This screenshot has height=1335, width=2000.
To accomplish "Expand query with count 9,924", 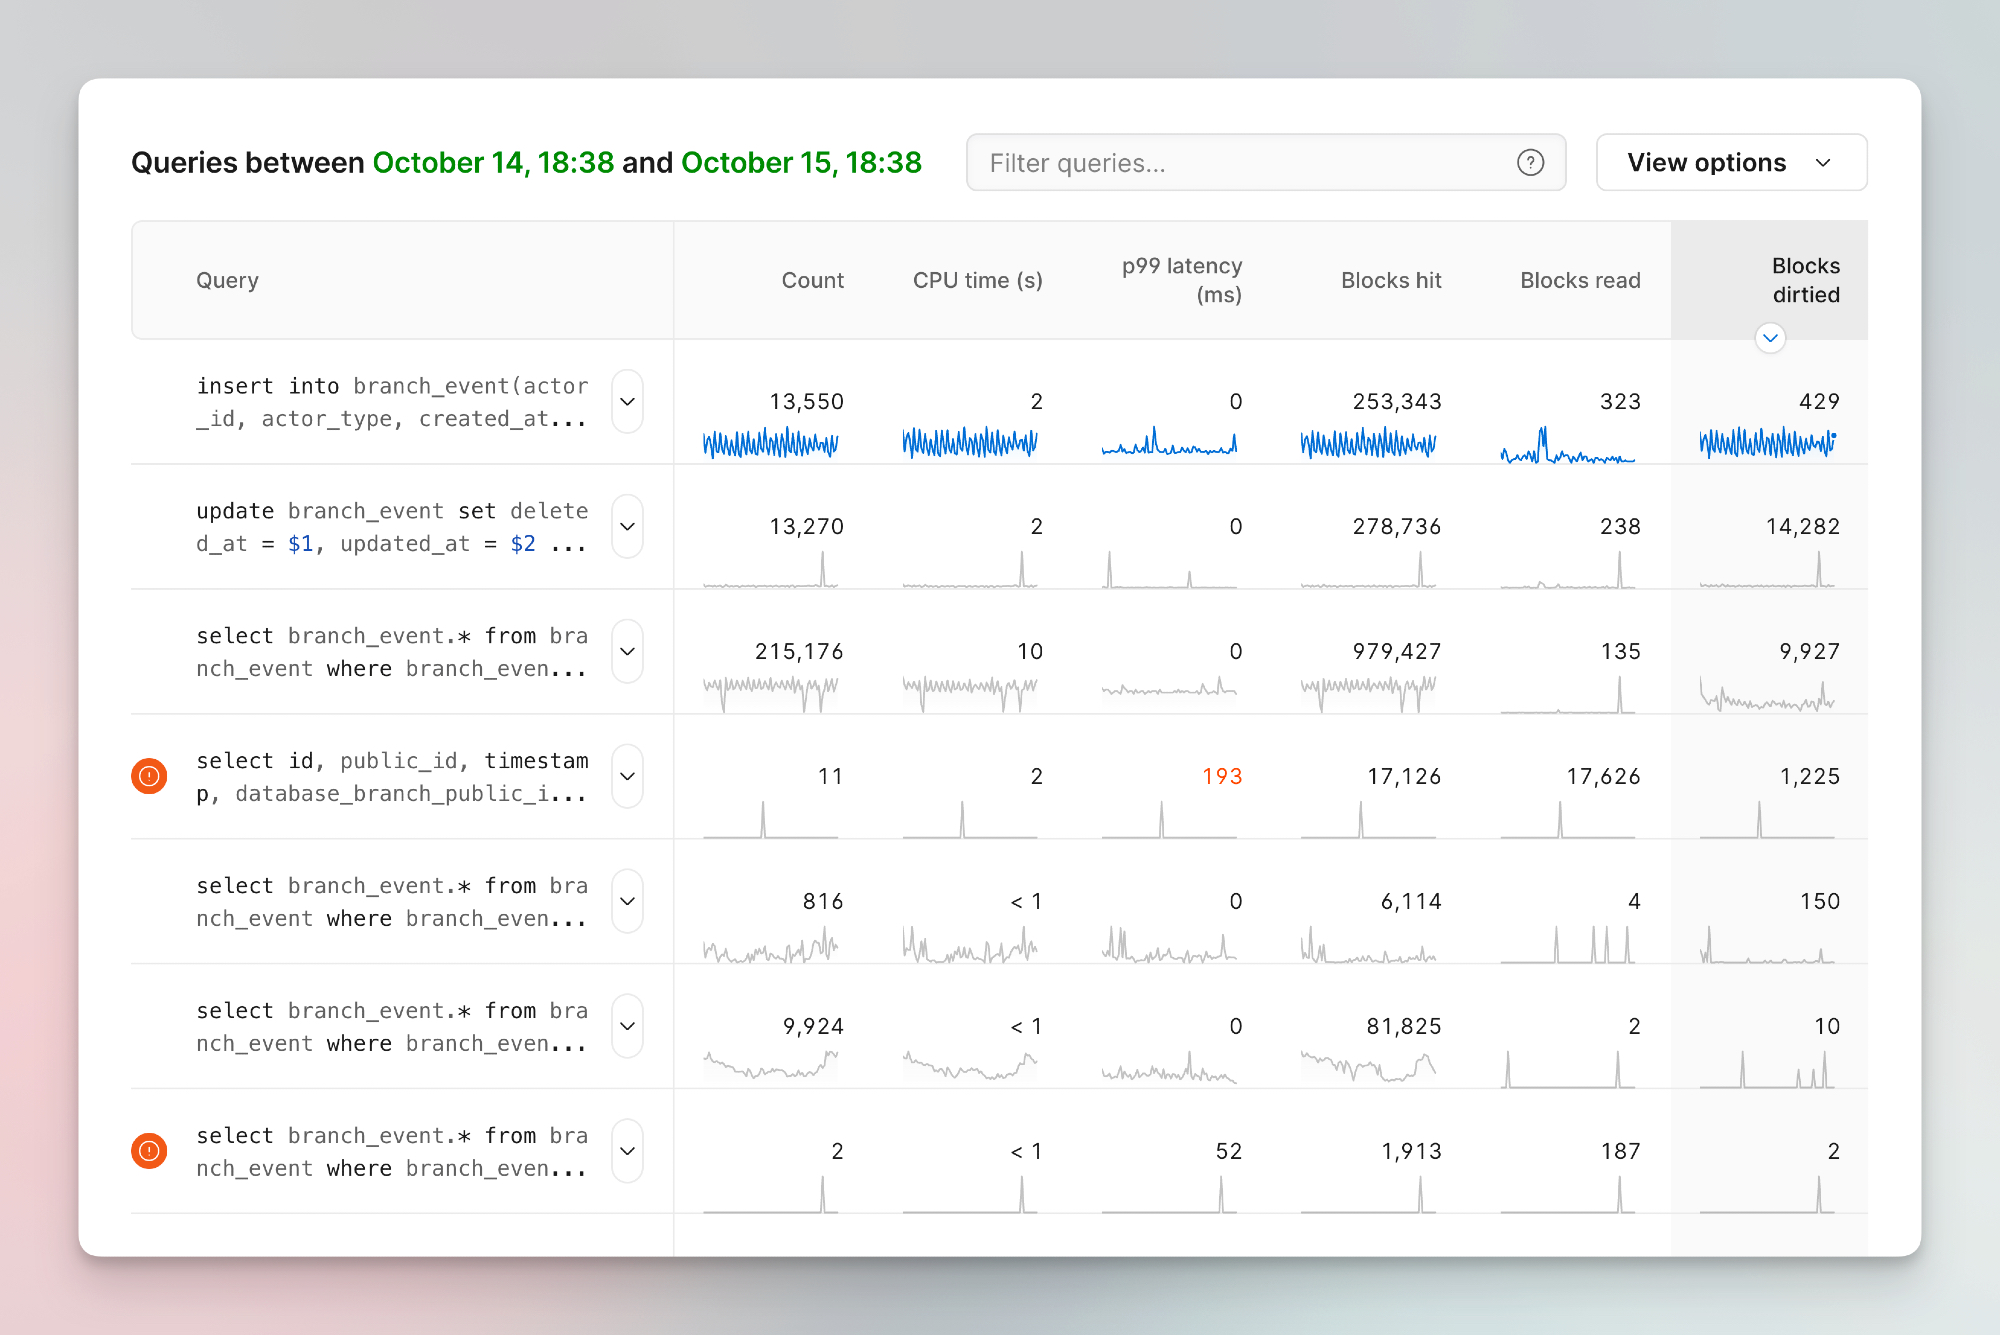I will [x=627, y=1026].
